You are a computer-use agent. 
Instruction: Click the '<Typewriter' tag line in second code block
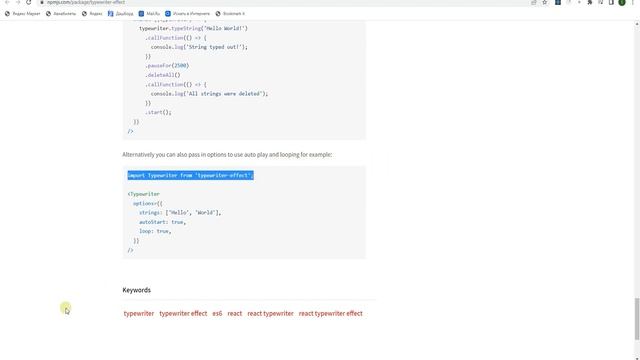click(x=144, y=194)
